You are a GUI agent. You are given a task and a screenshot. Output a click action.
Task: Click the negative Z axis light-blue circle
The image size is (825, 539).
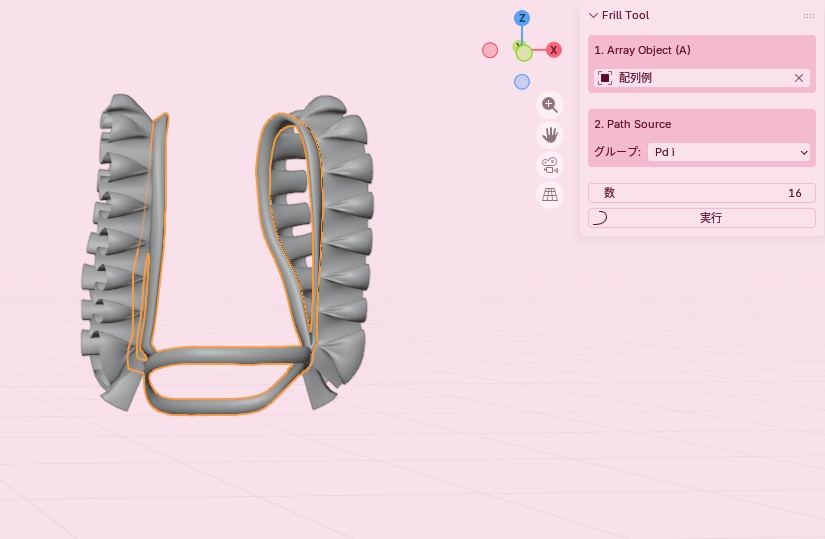(522, 82)
